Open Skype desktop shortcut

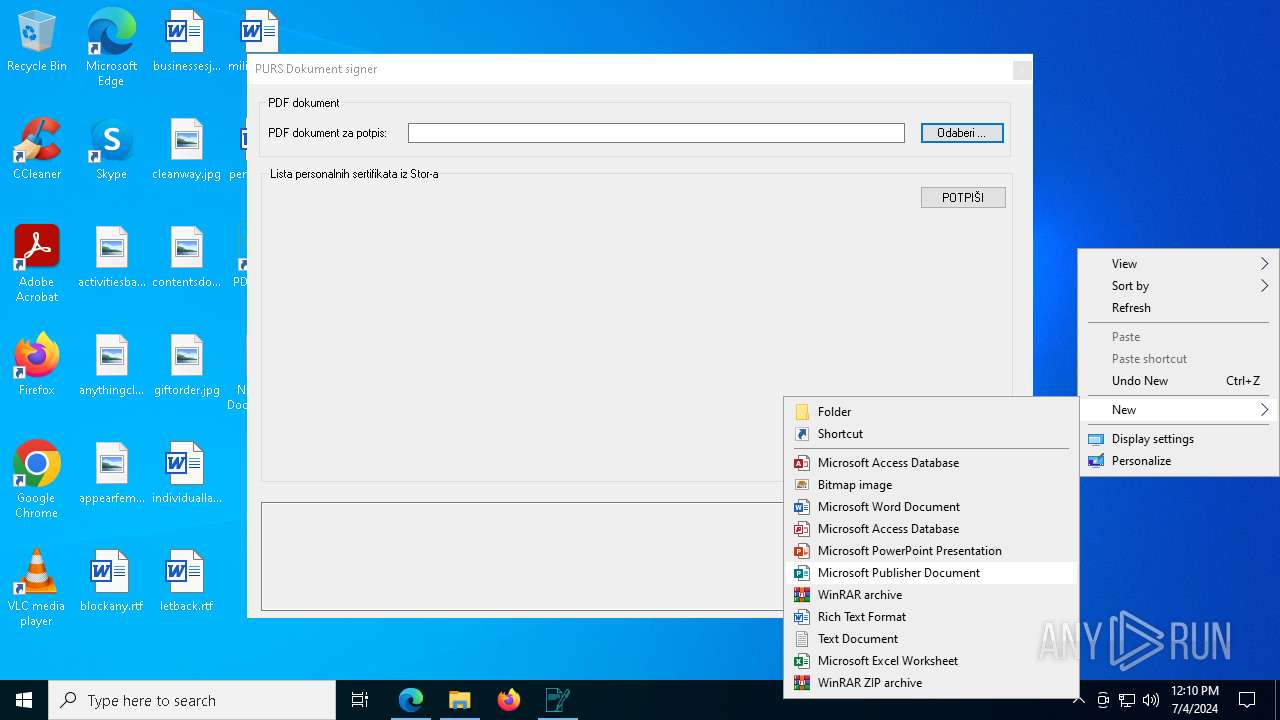pyautogui.click(x=111, y=150)
